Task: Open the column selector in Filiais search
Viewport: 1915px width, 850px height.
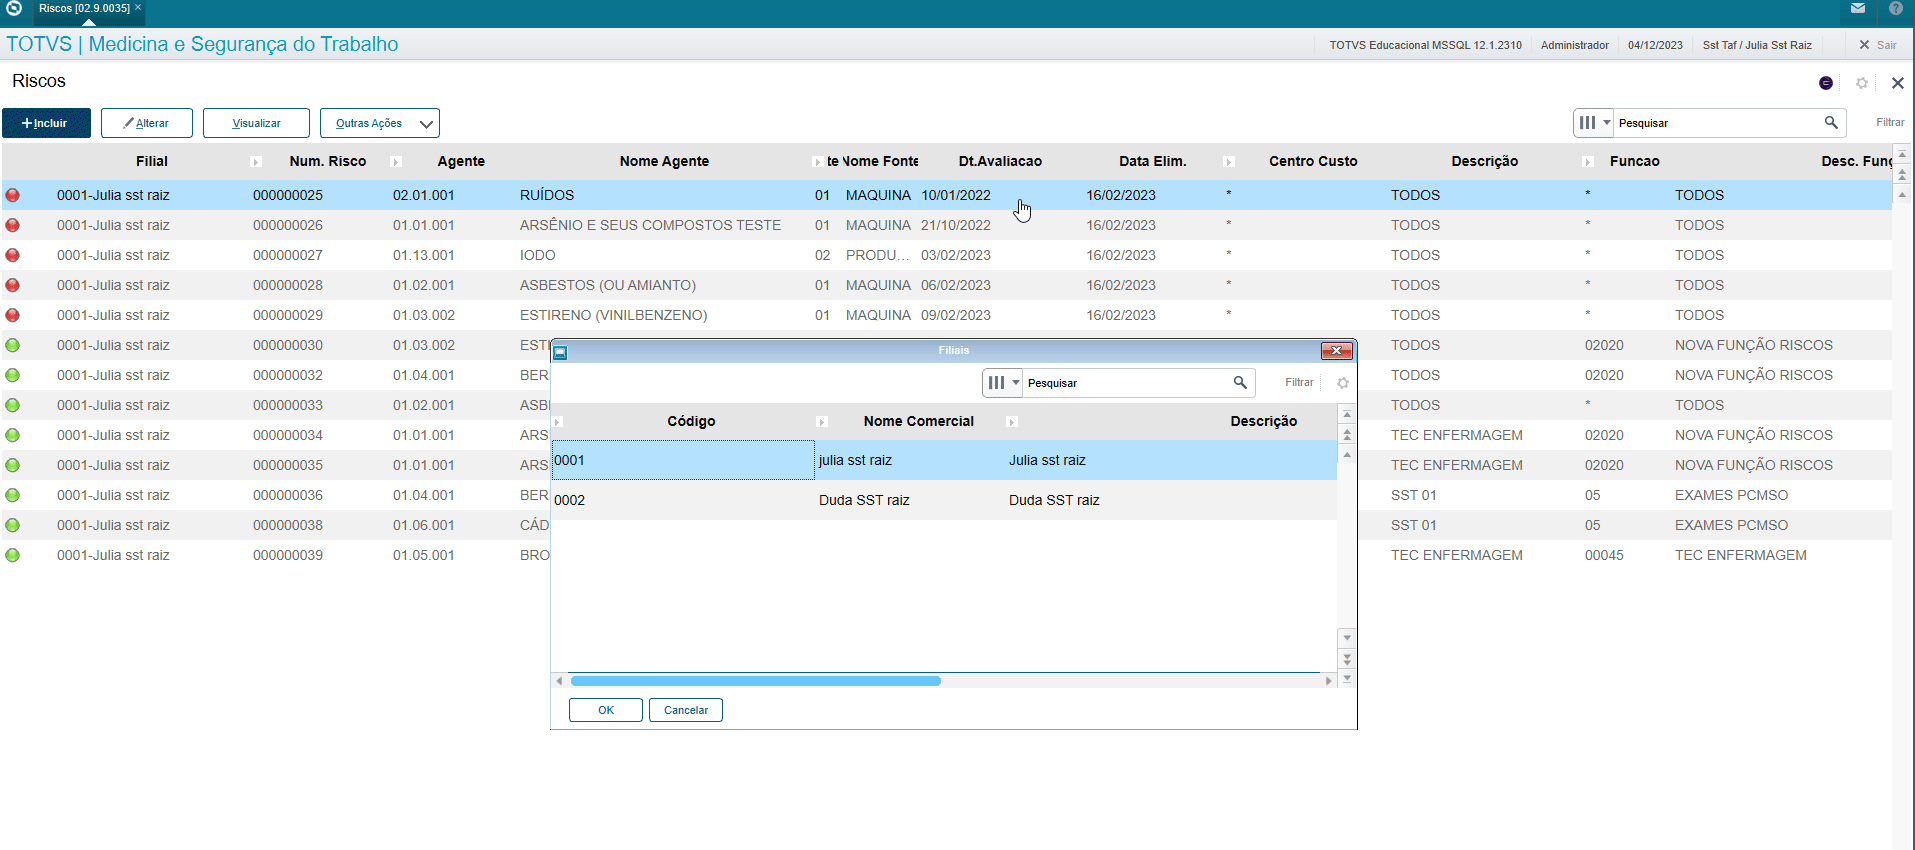Action: click(1003, 383)
